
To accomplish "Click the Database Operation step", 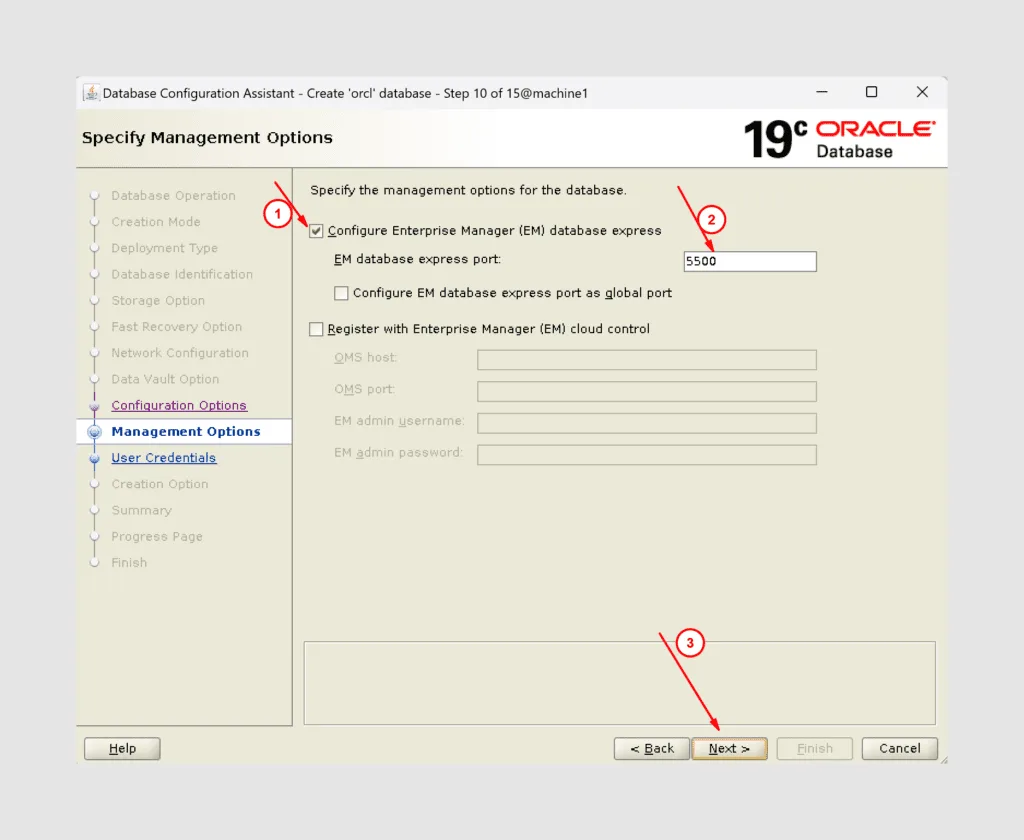I will (x=173, y=195).
